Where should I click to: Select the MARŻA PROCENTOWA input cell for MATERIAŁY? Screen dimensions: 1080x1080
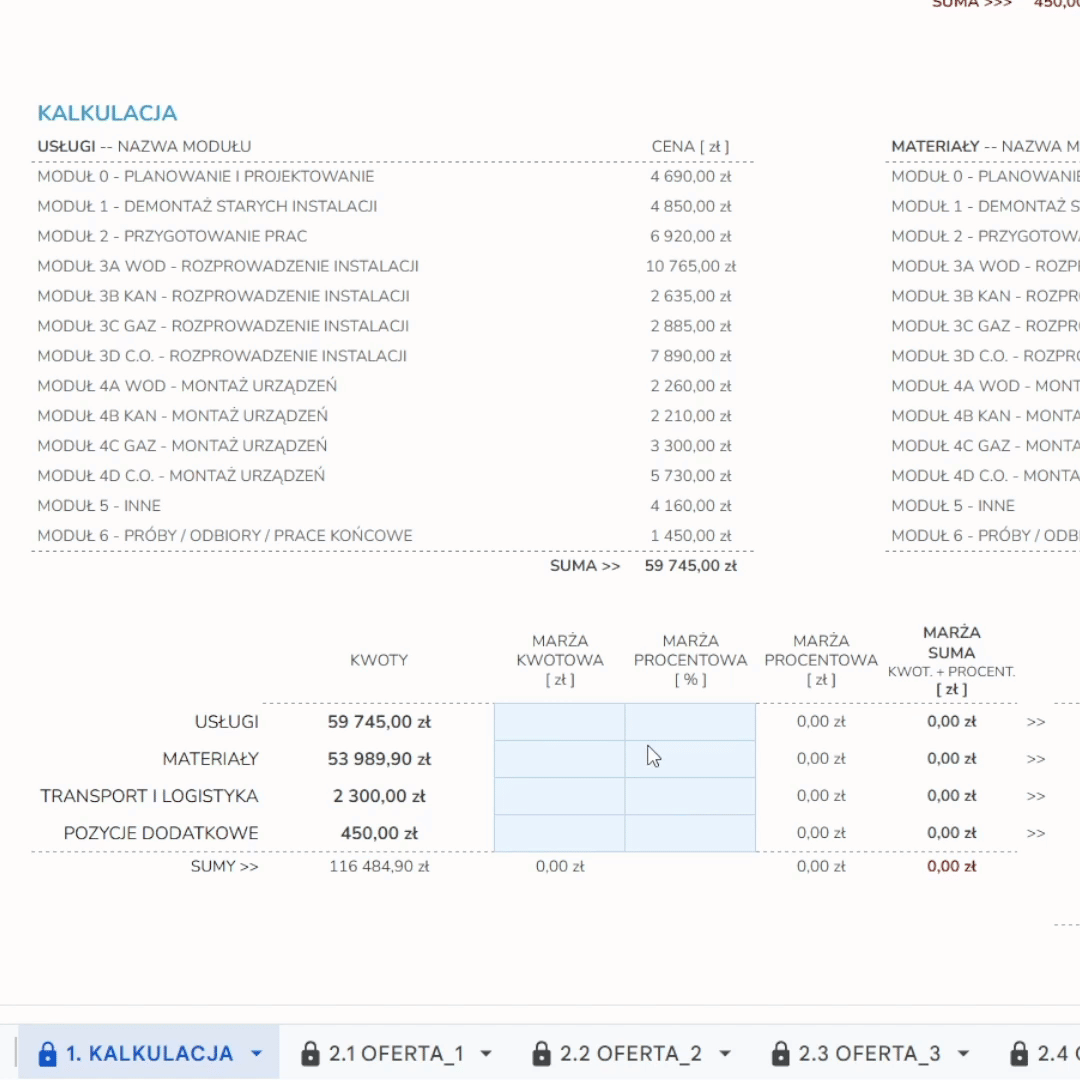(x=690, y=759)
